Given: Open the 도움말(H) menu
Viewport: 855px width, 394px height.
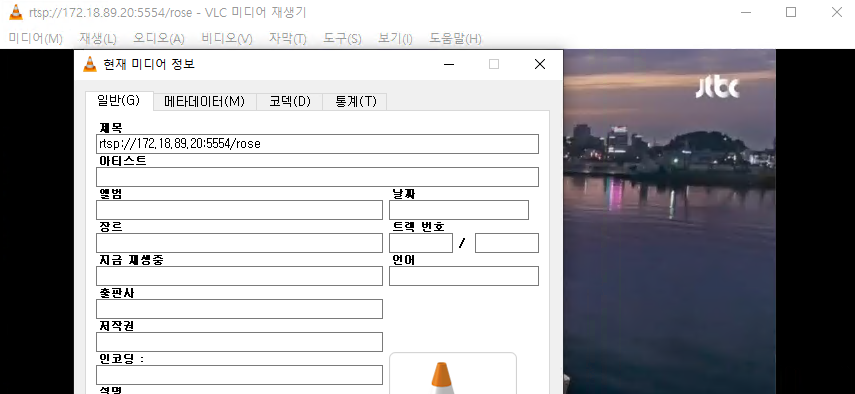Looking at the screenshot, I should coord(455,39).
